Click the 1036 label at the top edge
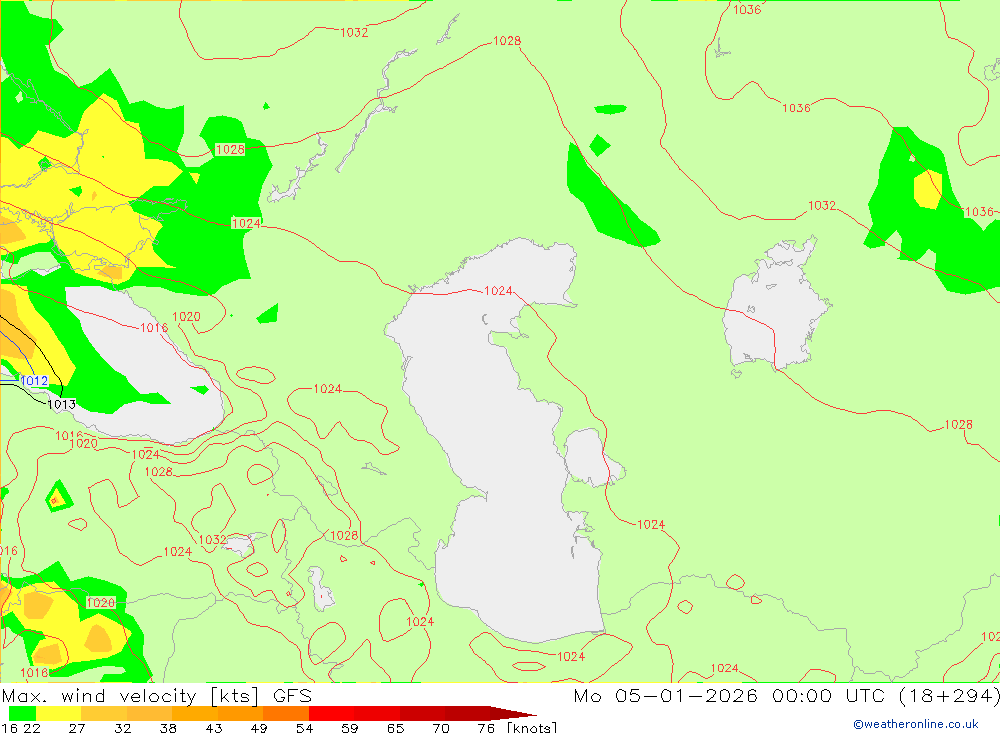 (x=747, y=10)
